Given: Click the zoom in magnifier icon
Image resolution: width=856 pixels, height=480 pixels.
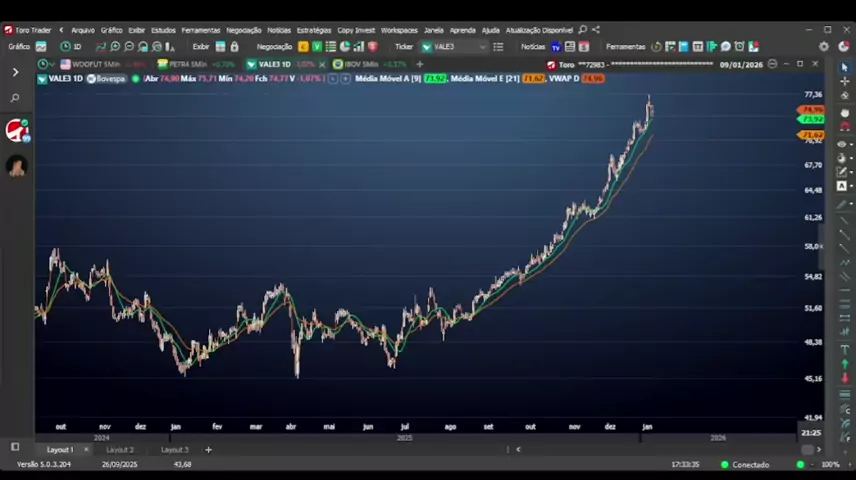Looking at the screenshot, I should pyautogui.click(x=115, y=47).
